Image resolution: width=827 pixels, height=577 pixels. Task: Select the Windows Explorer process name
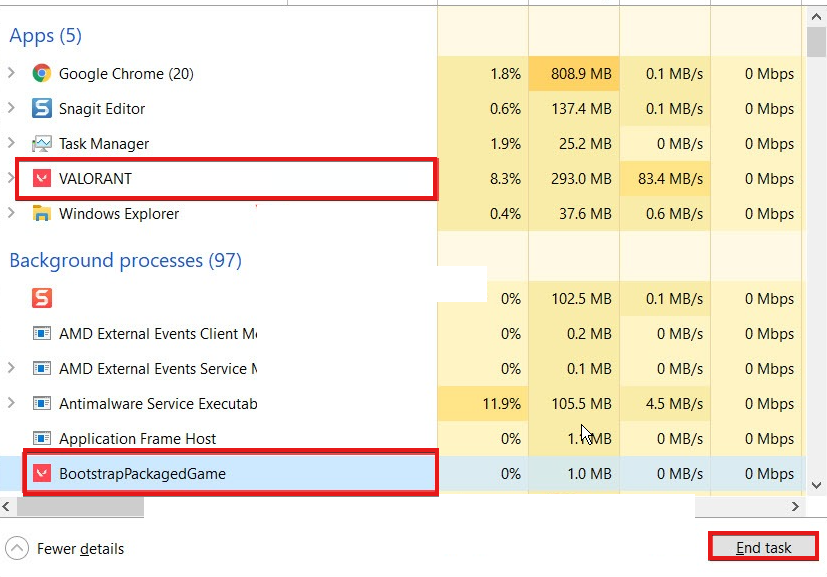tap(119, 214)
